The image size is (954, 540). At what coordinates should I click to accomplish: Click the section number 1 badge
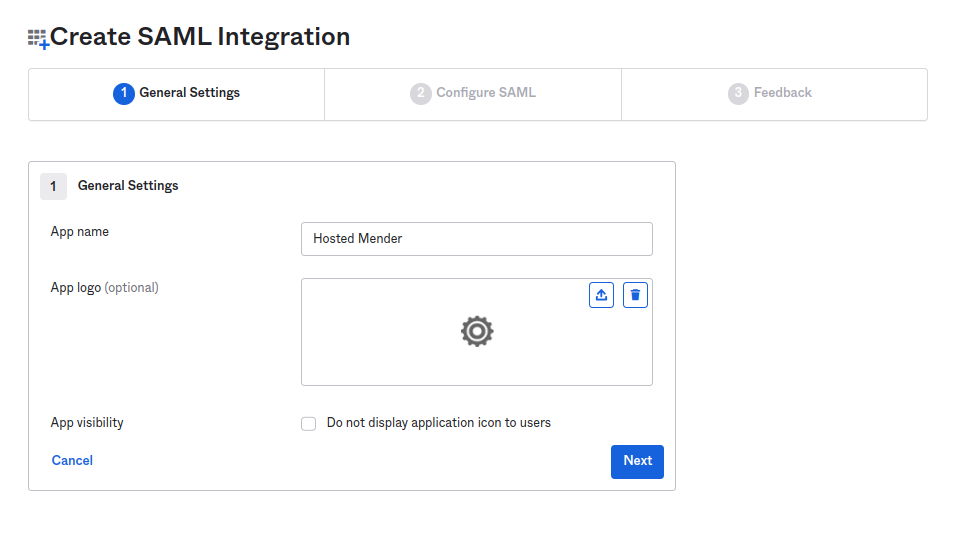53,186
